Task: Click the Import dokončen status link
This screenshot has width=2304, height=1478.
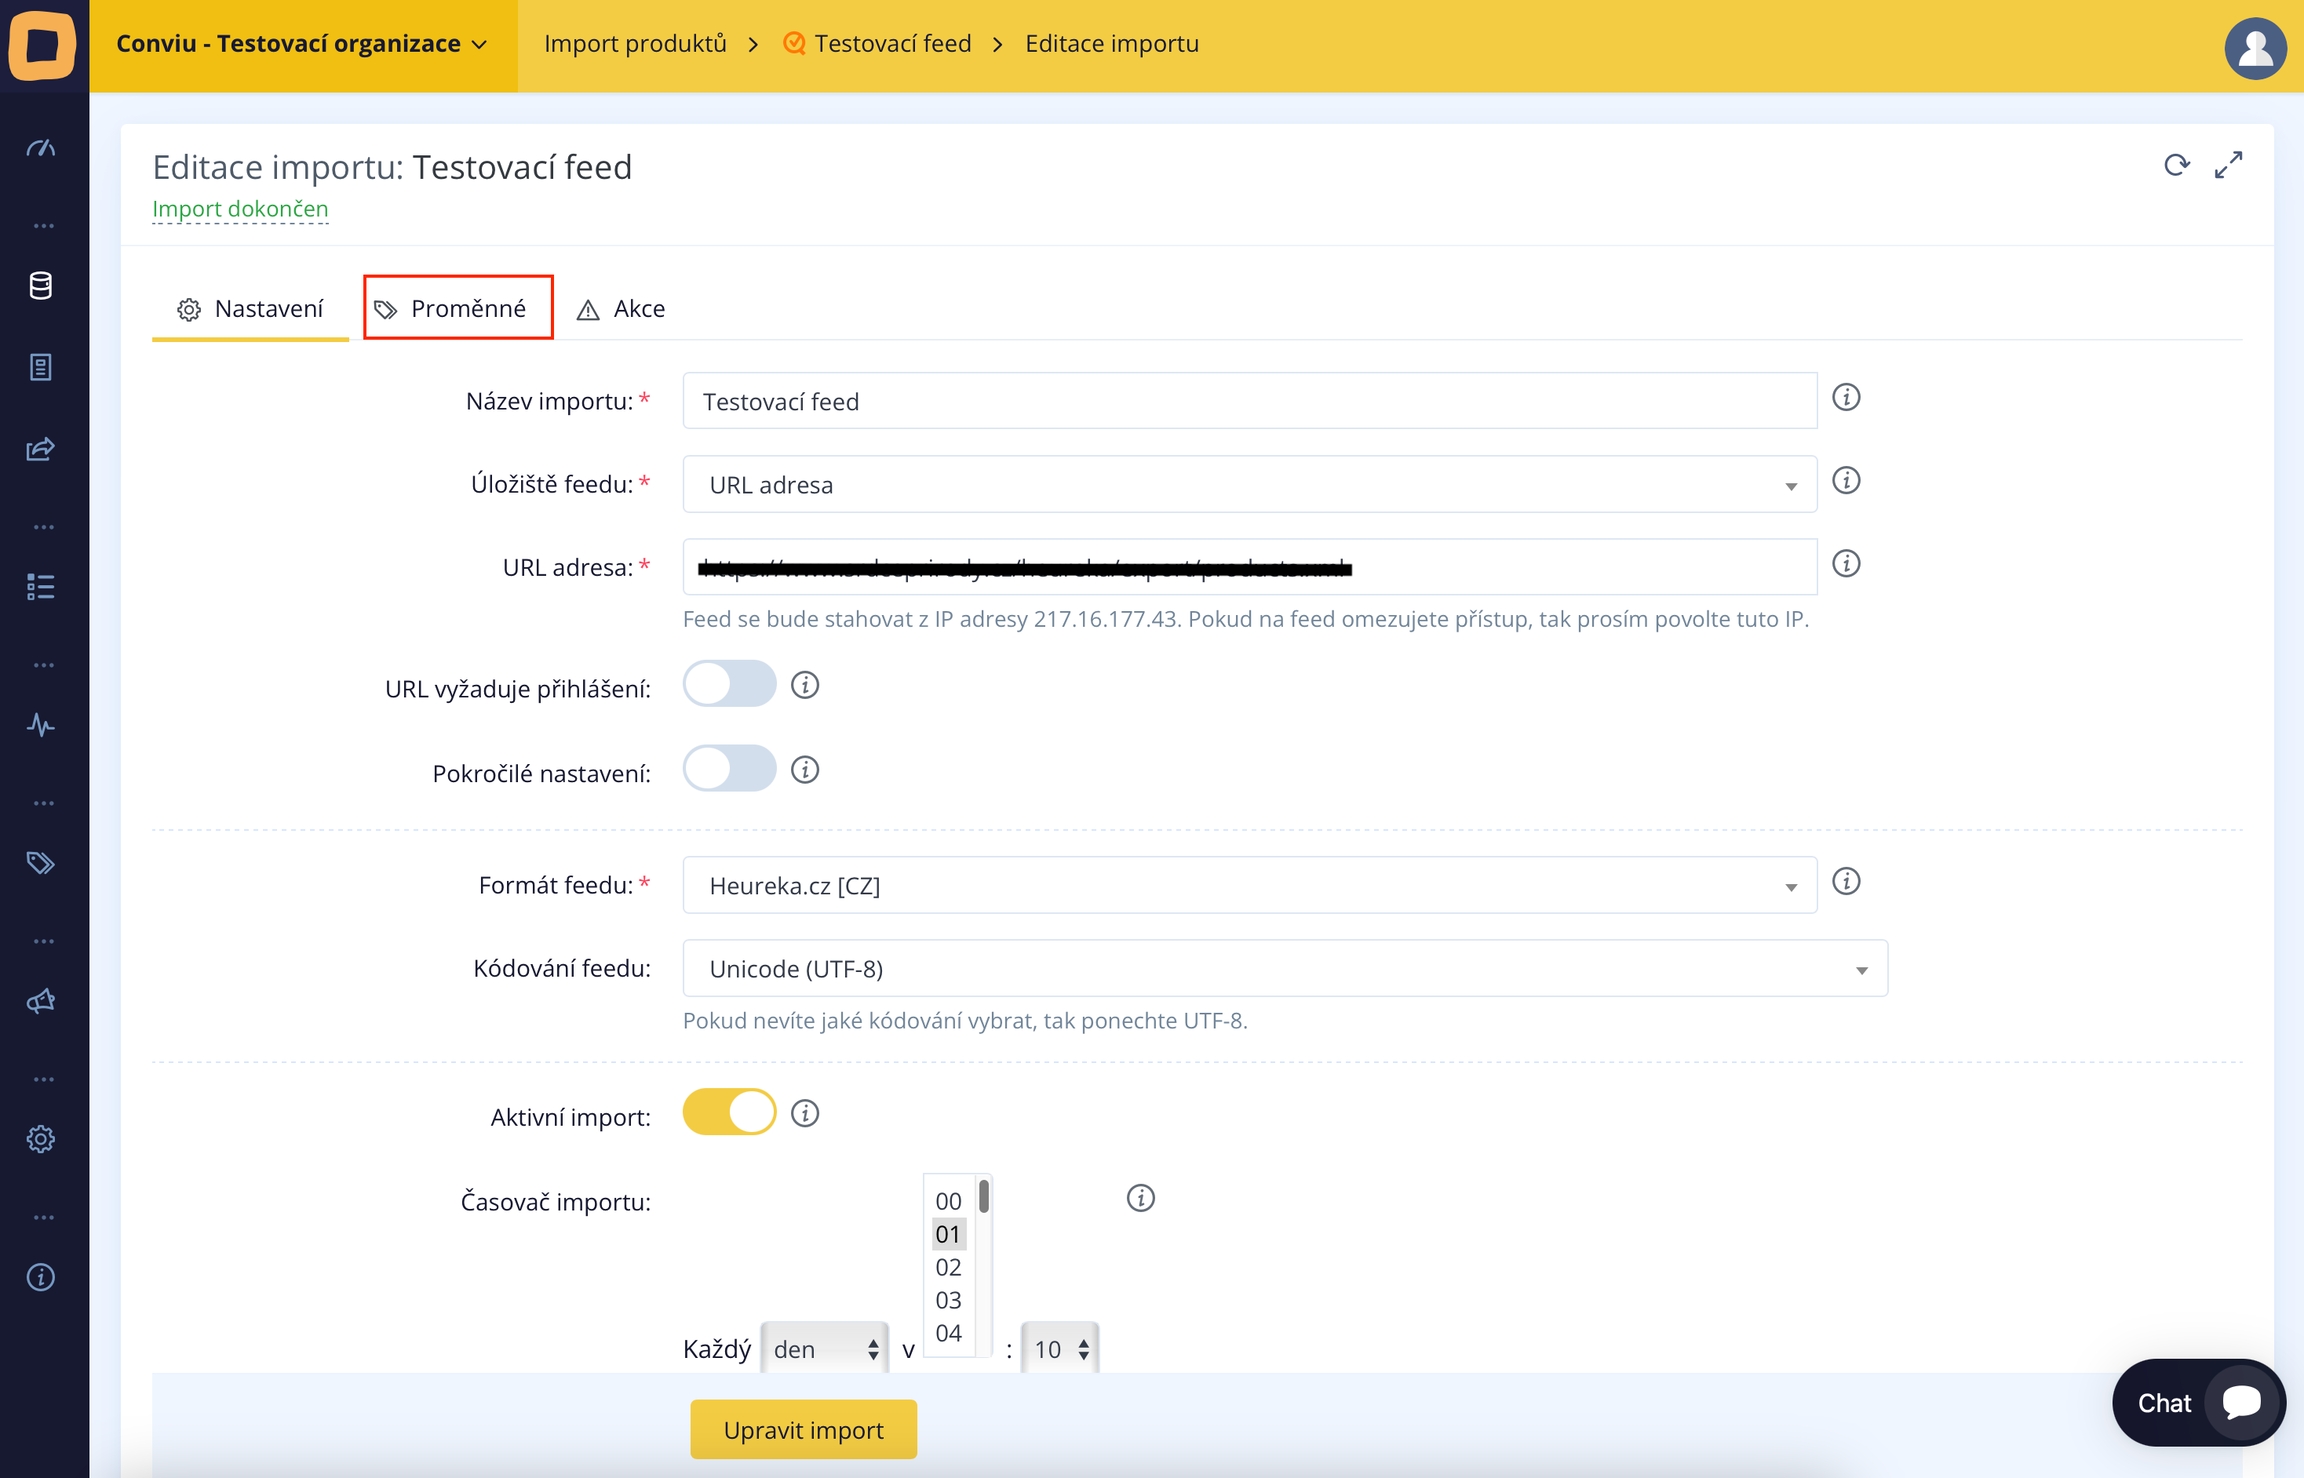Action: click(240, 209)
